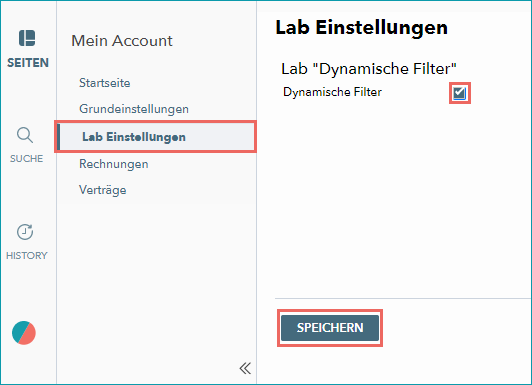Click the Suche magnifying glass icon
The image size is (532, 385).
25,135
